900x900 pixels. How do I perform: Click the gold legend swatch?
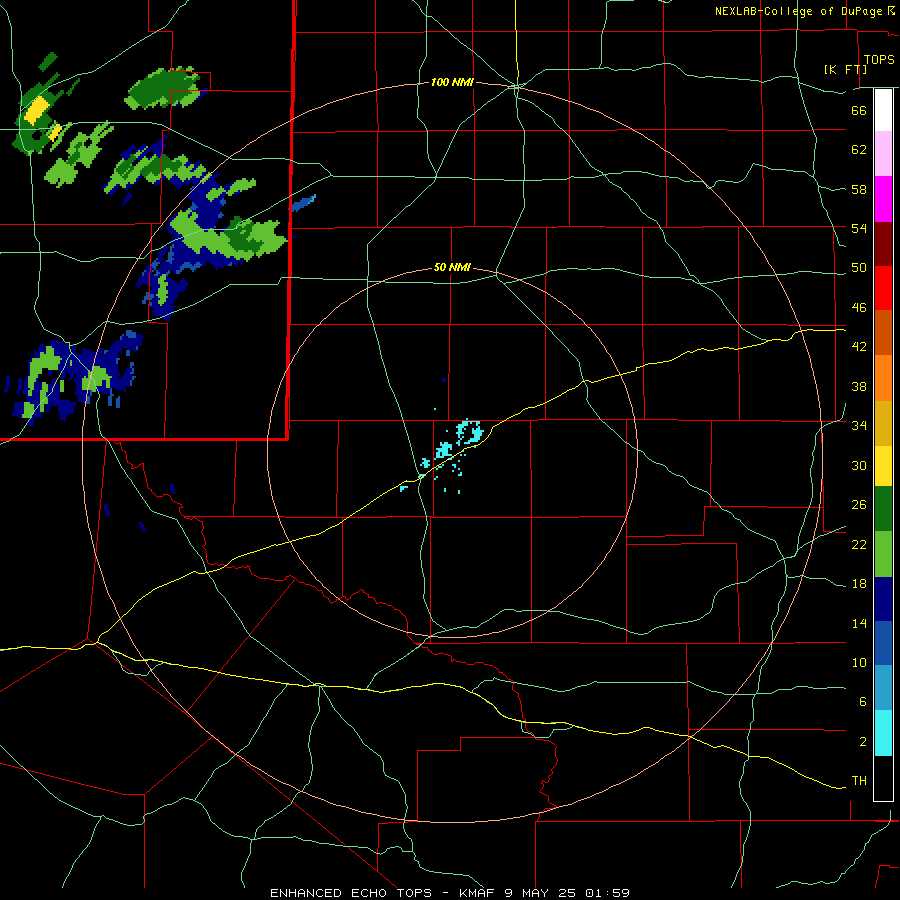click(x=883, y=423)
